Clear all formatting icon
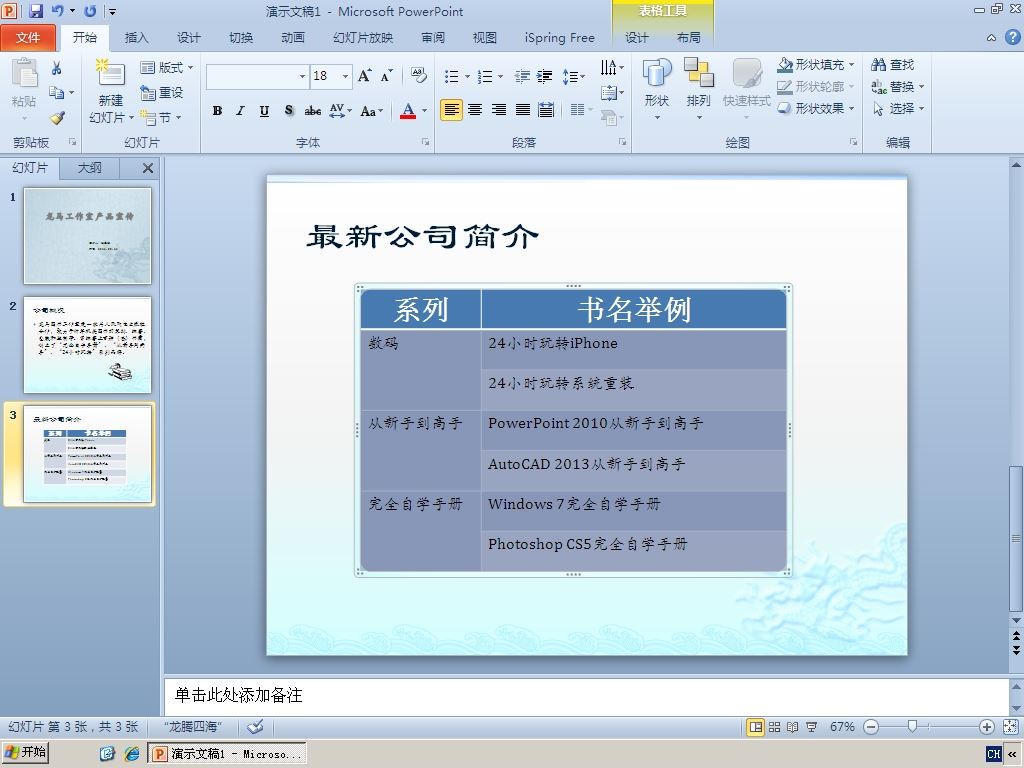Screen dimensions: 1024x768 [x=419, y=76]
